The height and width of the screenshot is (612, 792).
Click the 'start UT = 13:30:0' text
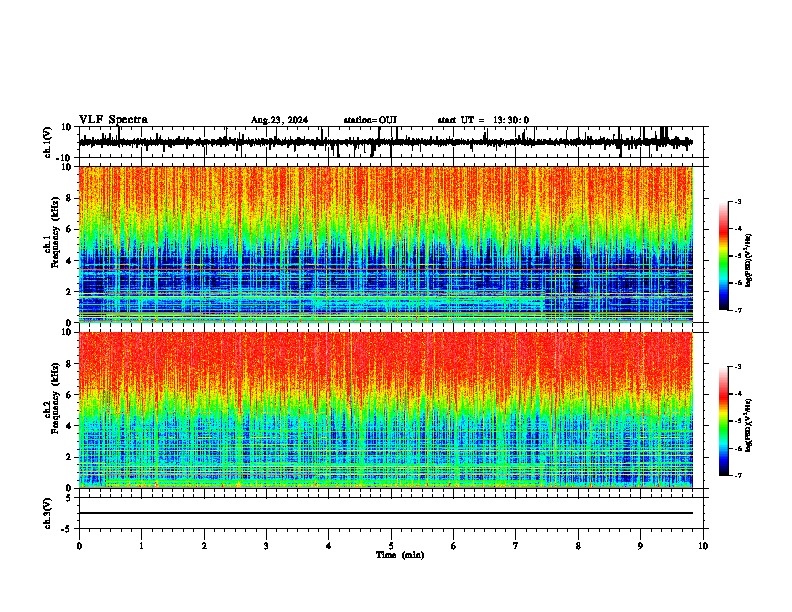[483, 120]
